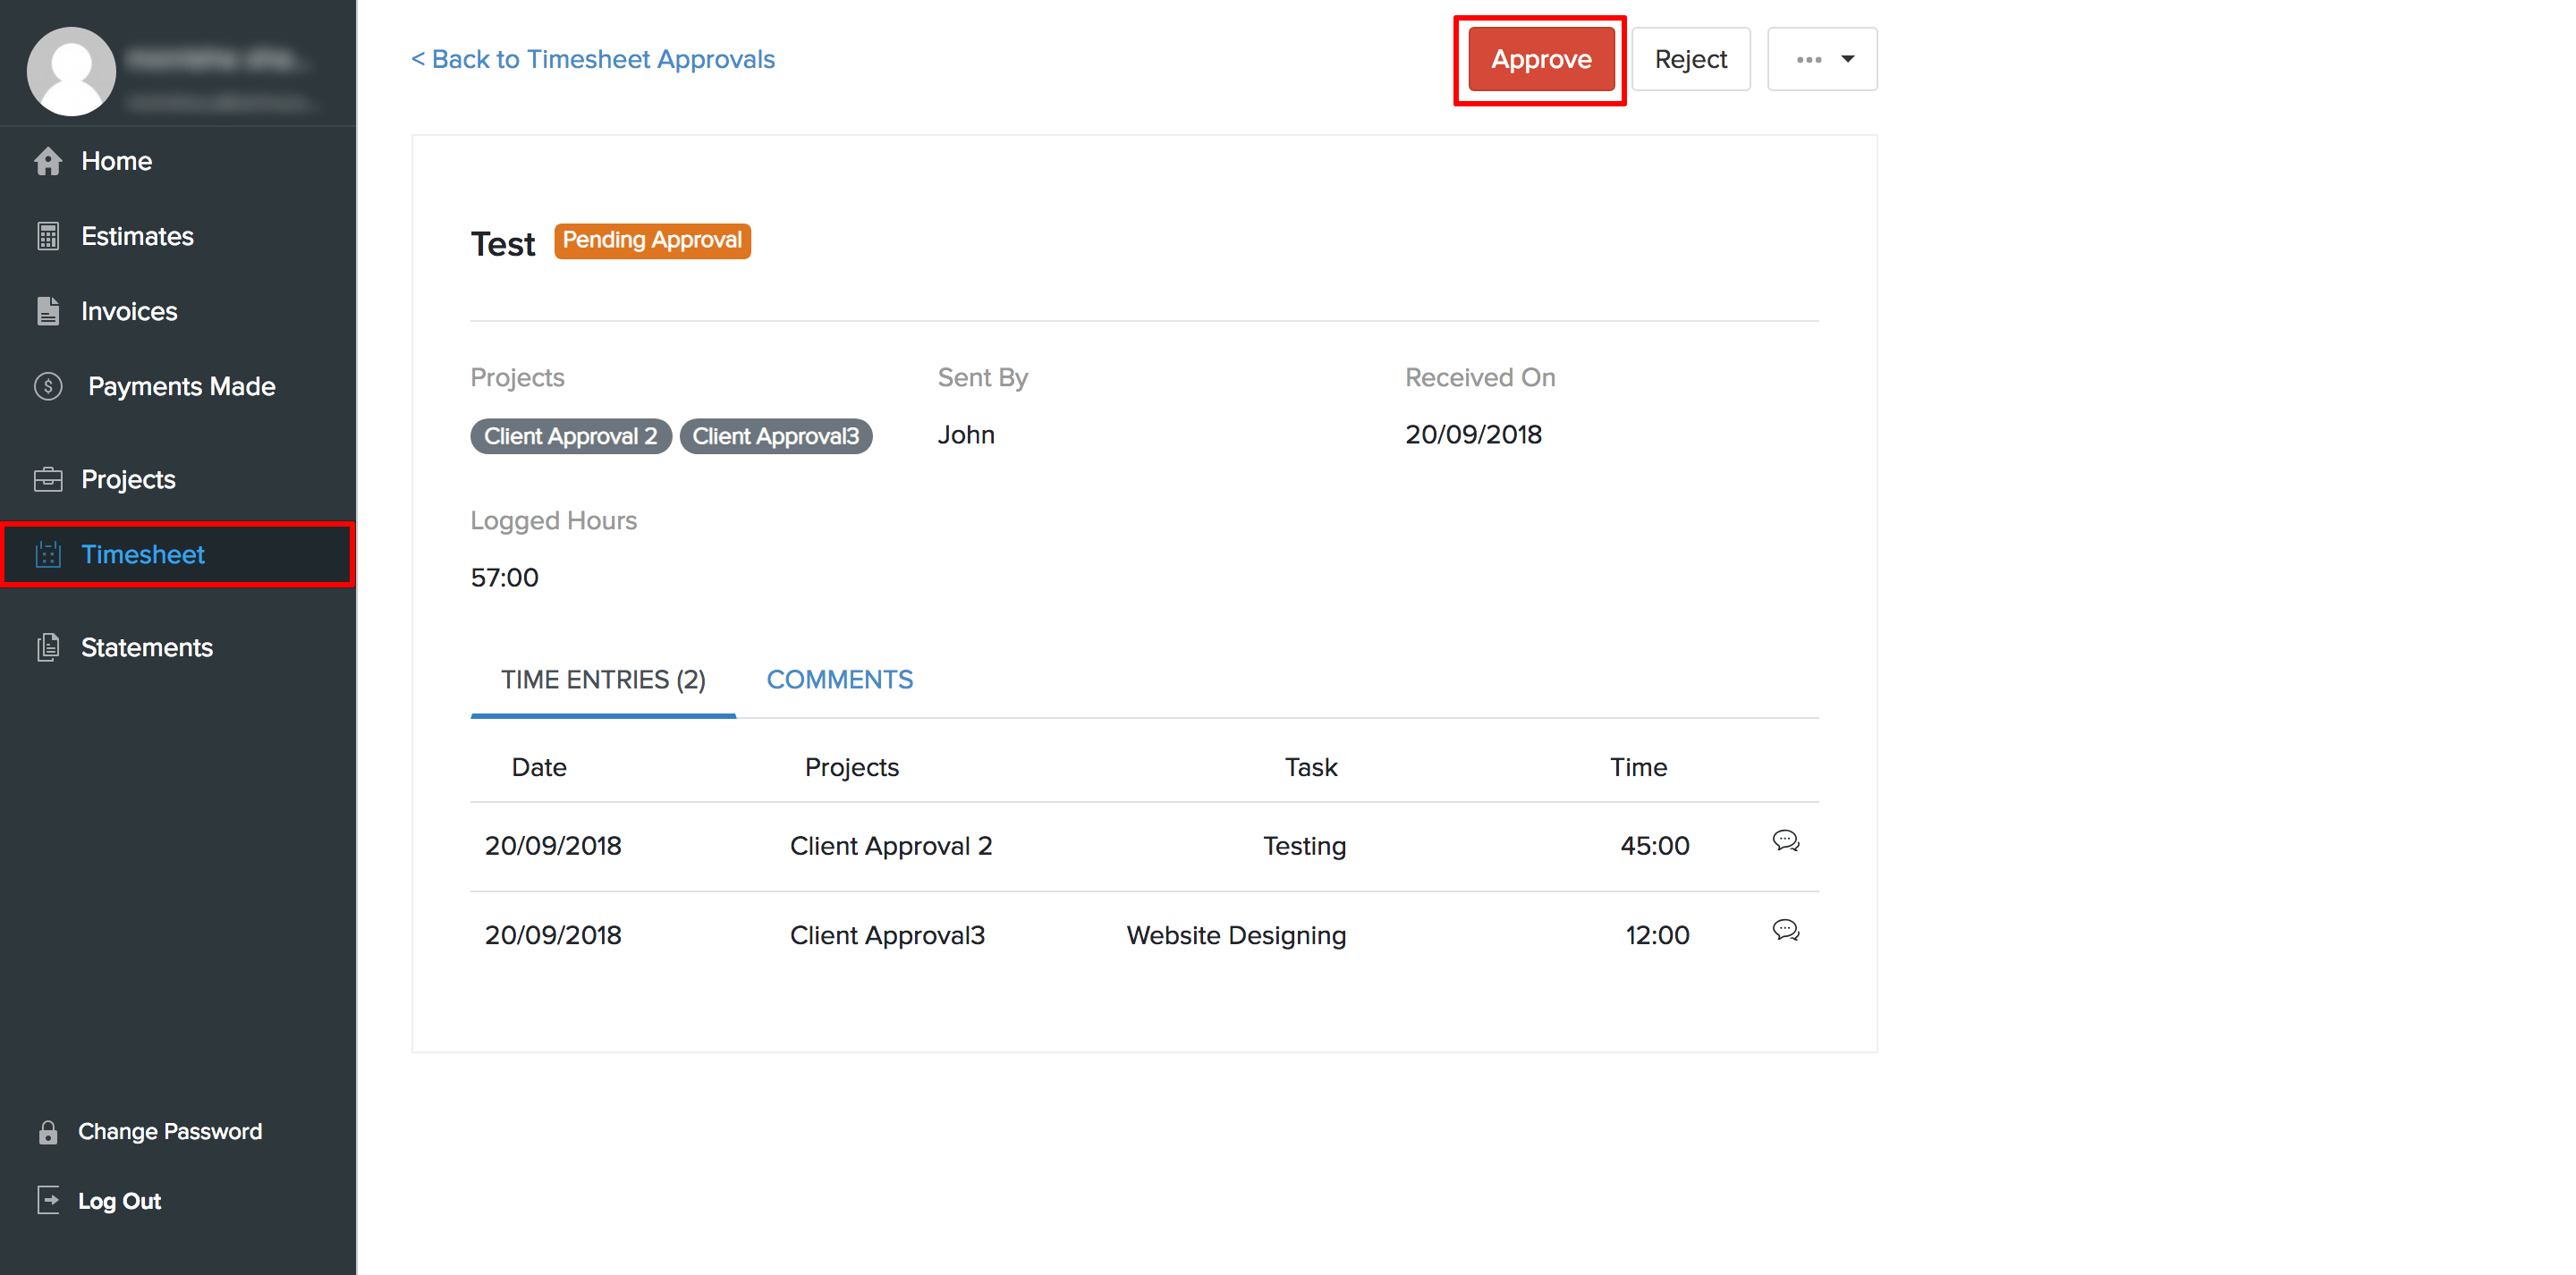Click the Payments Made dollar icon
The image size is (2576, 1275).
48,386
